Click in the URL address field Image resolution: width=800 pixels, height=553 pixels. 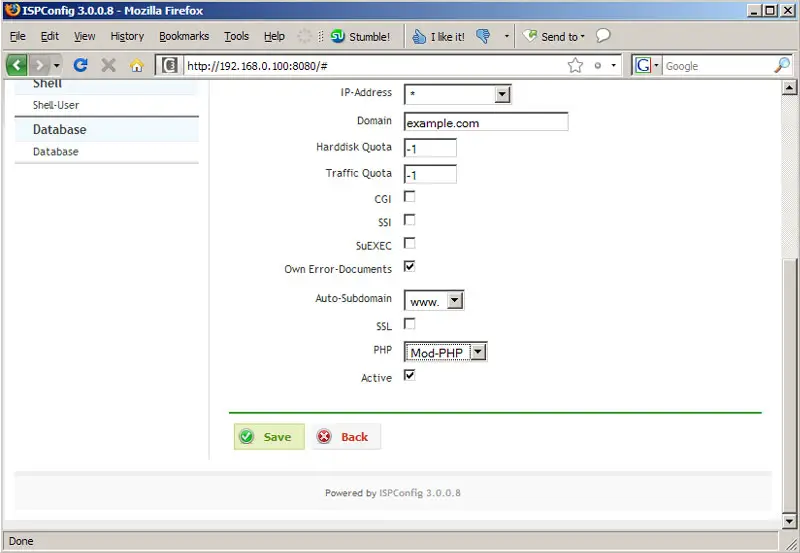(x=375, y=66)
